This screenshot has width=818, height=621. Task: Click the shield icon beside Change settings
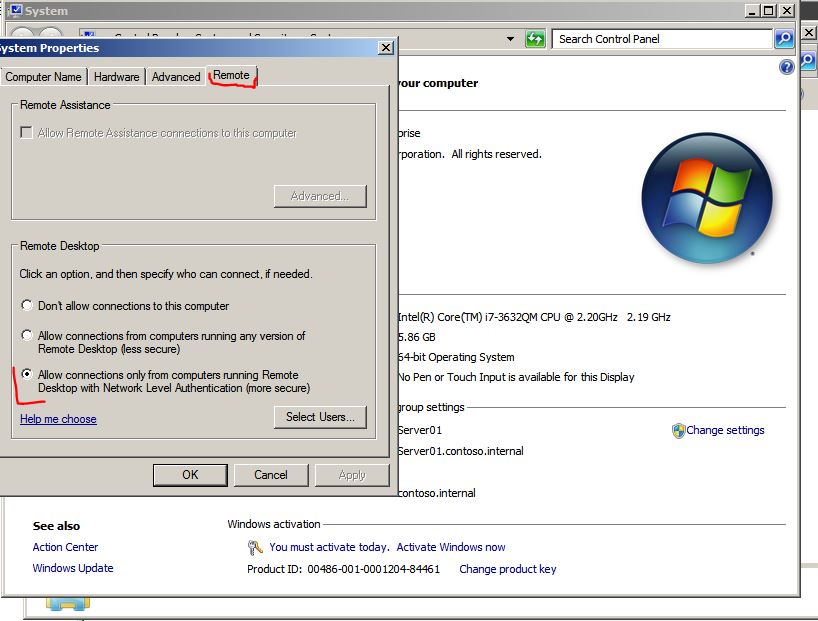click(678, 431)
